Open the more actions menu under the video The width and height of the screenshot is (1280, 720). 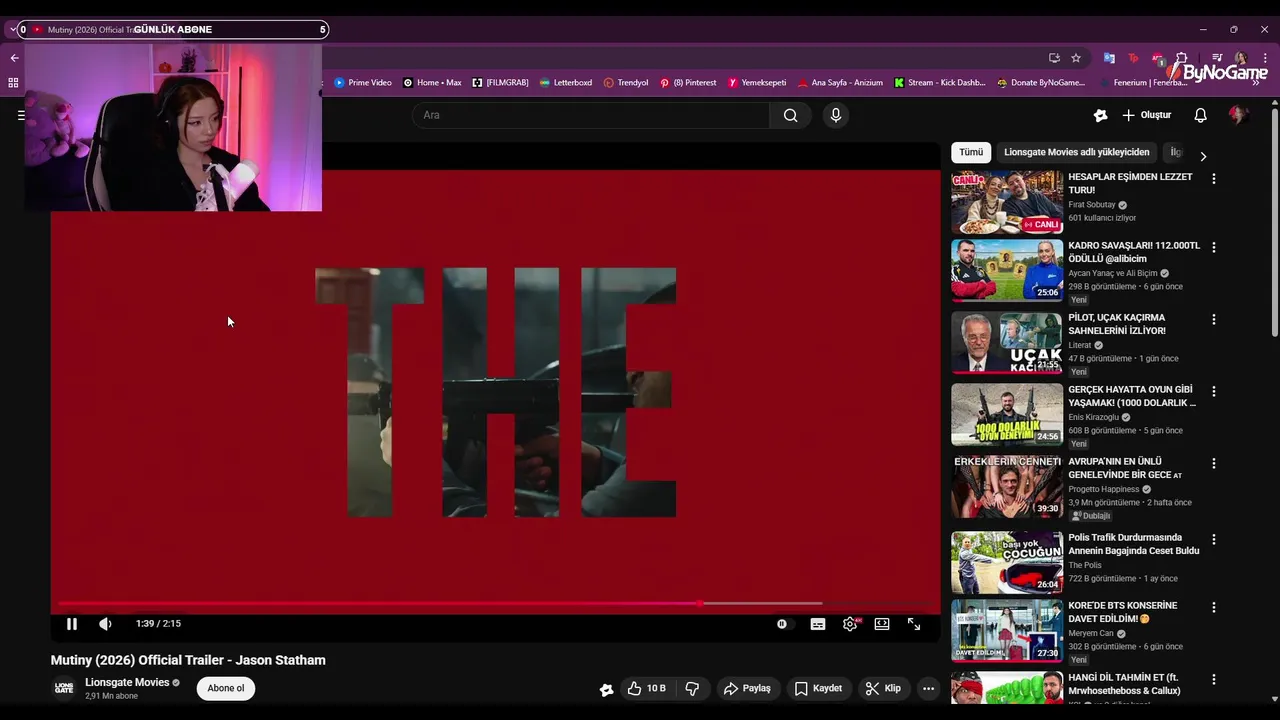pyautogui.click(x=928, y=688)
